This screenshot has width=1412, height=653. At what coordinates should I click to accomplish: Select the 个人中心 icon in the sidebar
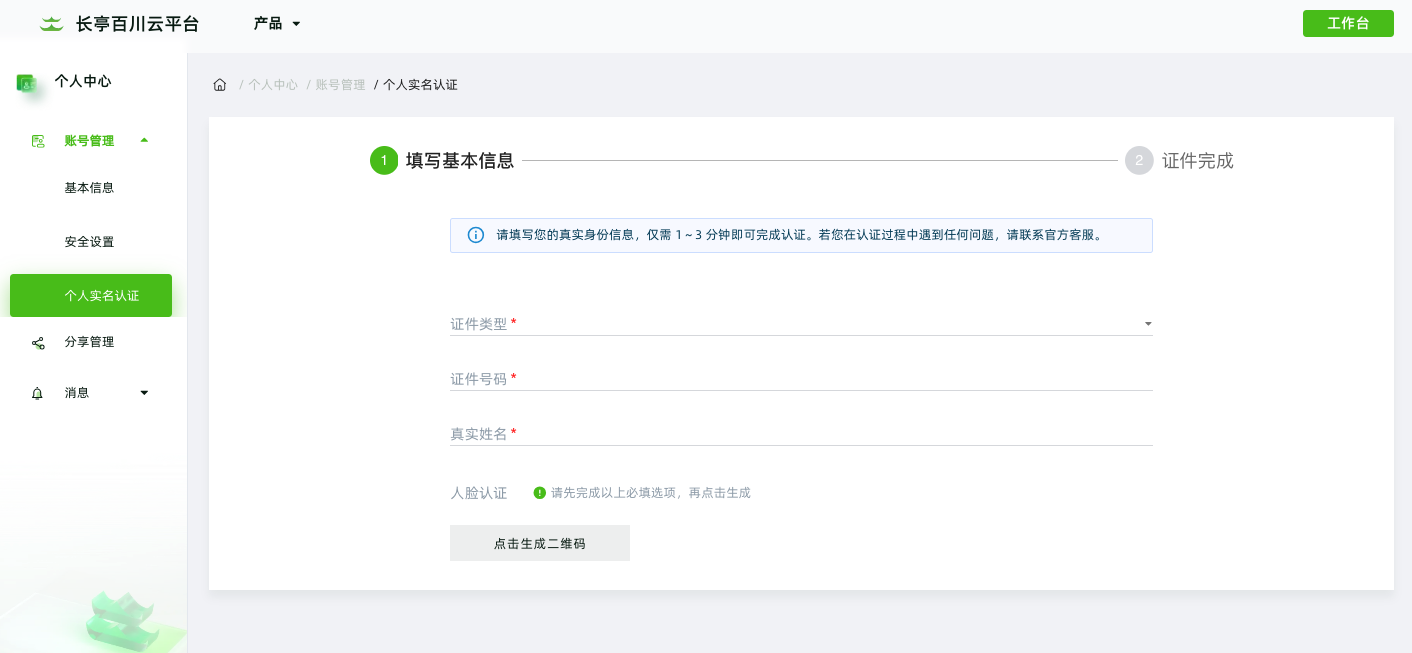[x=26, y=82]
